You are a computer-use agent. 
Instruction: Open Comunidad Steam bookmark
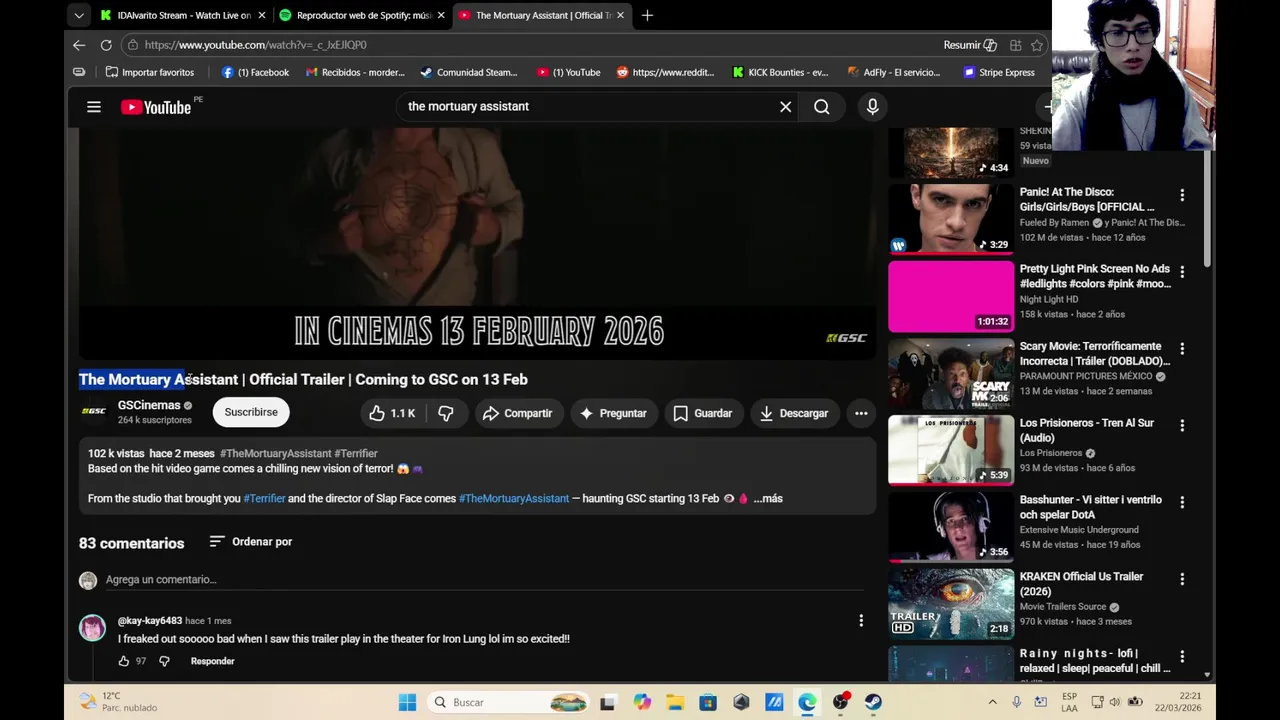[469, 72]
